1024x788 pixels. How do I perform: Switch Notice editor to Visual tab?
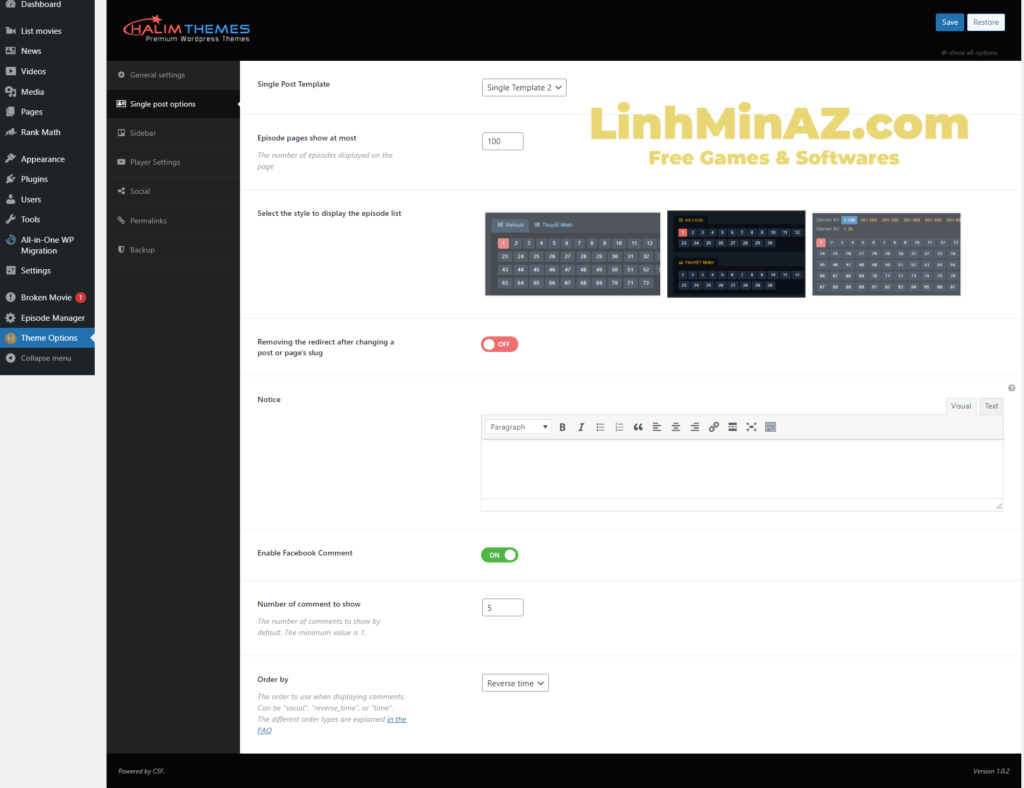[961, 406]
